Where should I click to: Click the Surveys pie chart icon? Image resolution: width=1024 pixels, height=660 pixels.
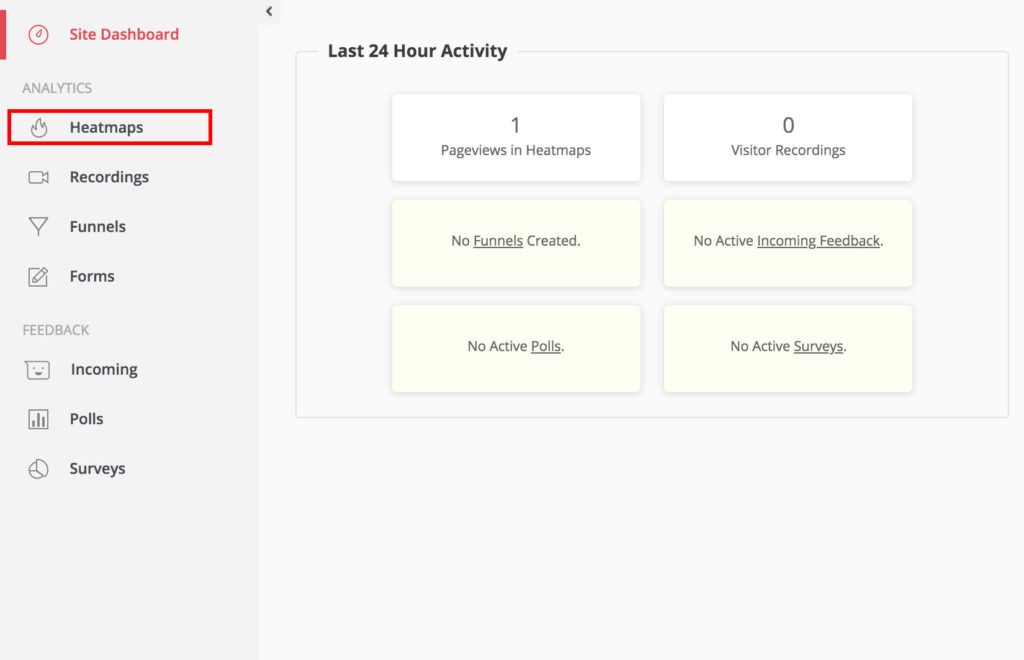point(38,469)
